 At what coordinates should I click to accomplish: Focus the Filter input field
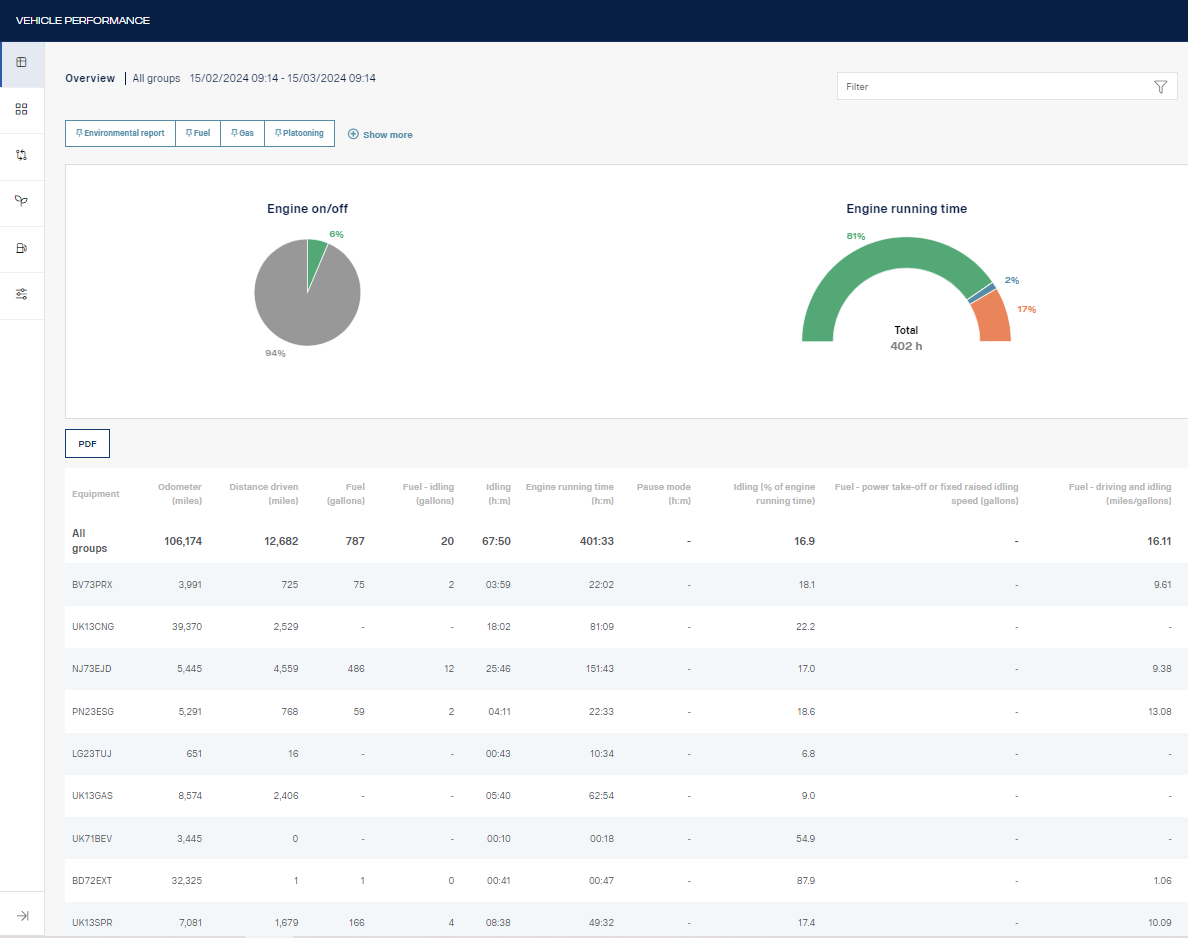tap(1007, 86)
